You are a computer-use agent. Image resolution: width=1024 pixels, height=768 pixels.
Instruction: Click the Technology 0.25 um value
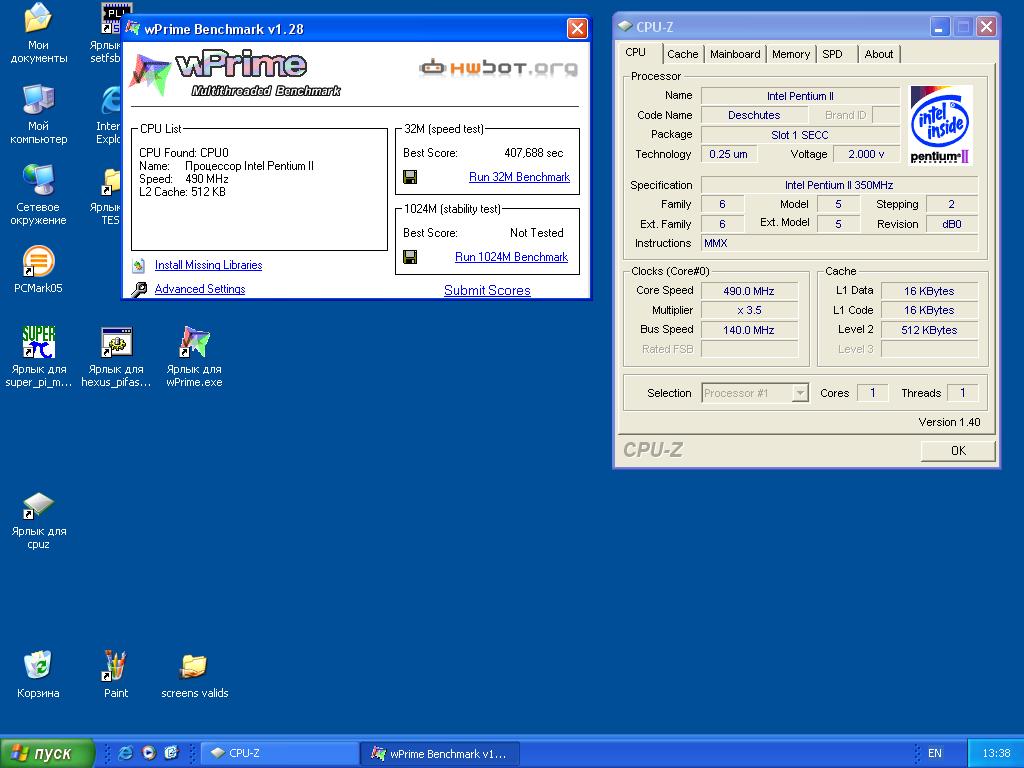729,154
